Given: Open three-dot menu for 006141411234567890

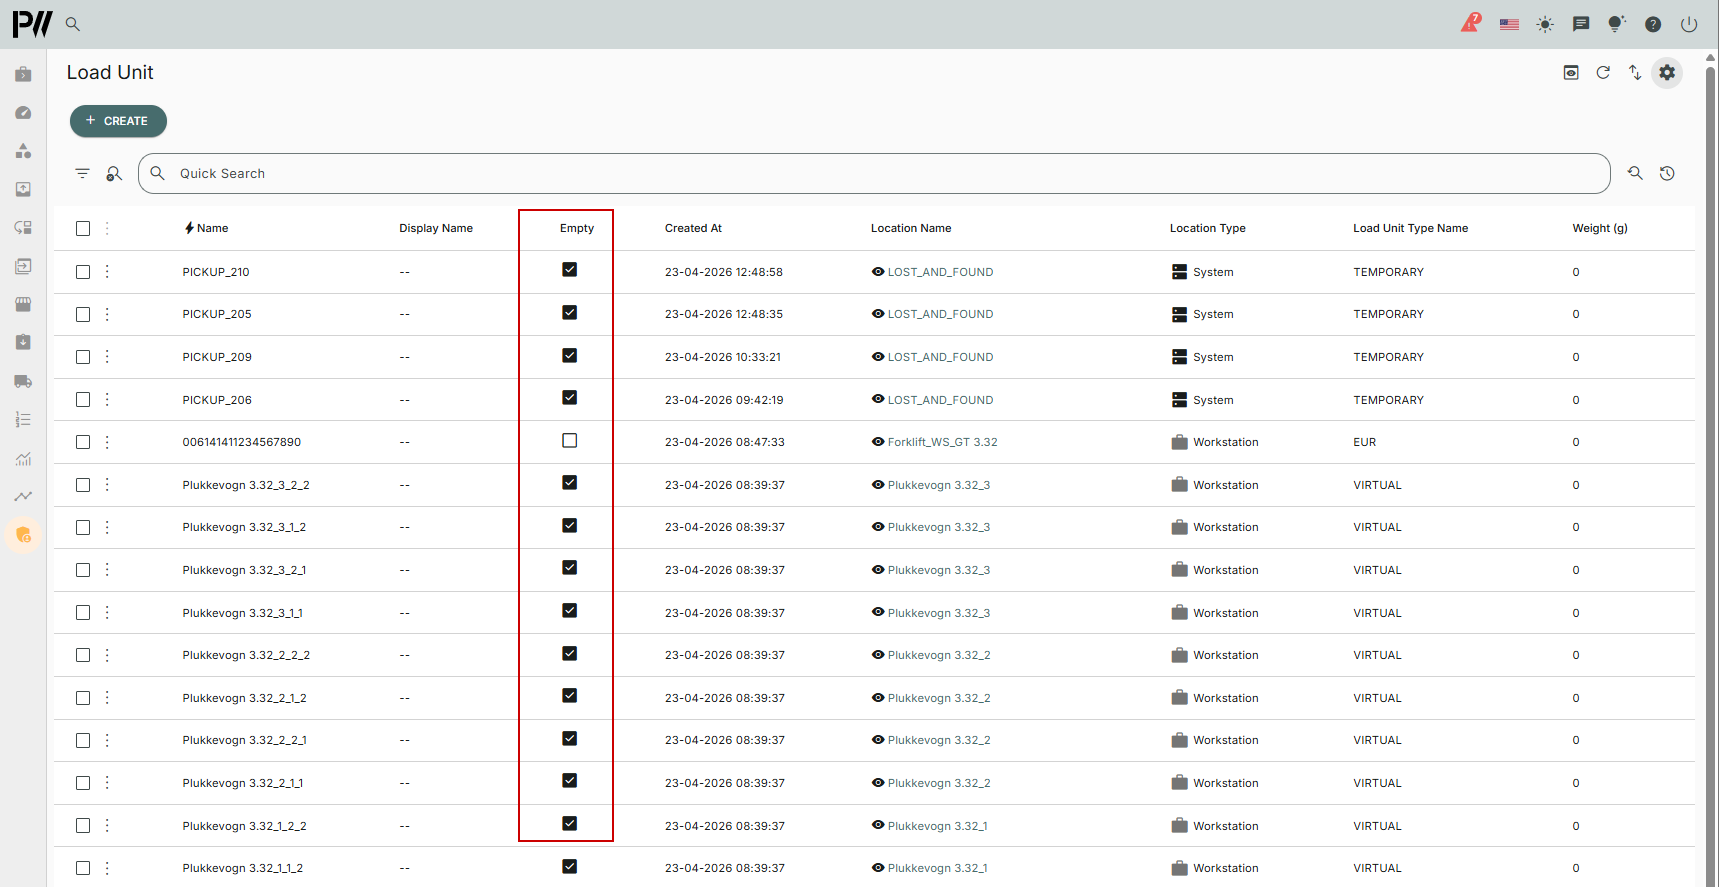Looking at the screenshot, I should [x=107, y=442].
